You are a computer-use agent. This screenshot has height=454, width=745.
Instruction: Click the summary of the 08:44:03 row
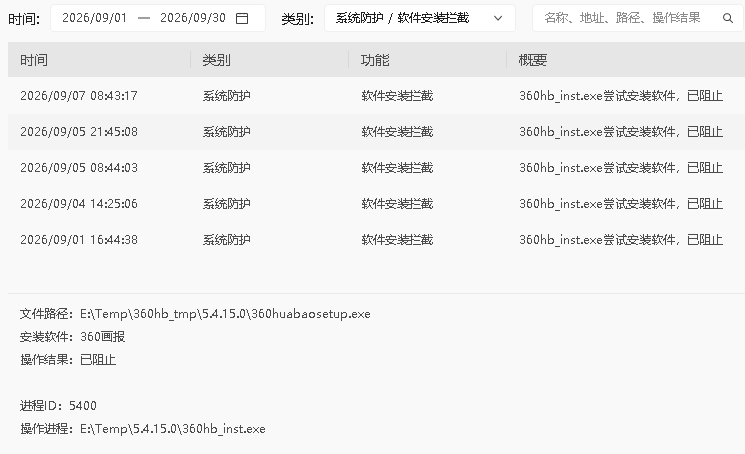[x=621, y=168]
